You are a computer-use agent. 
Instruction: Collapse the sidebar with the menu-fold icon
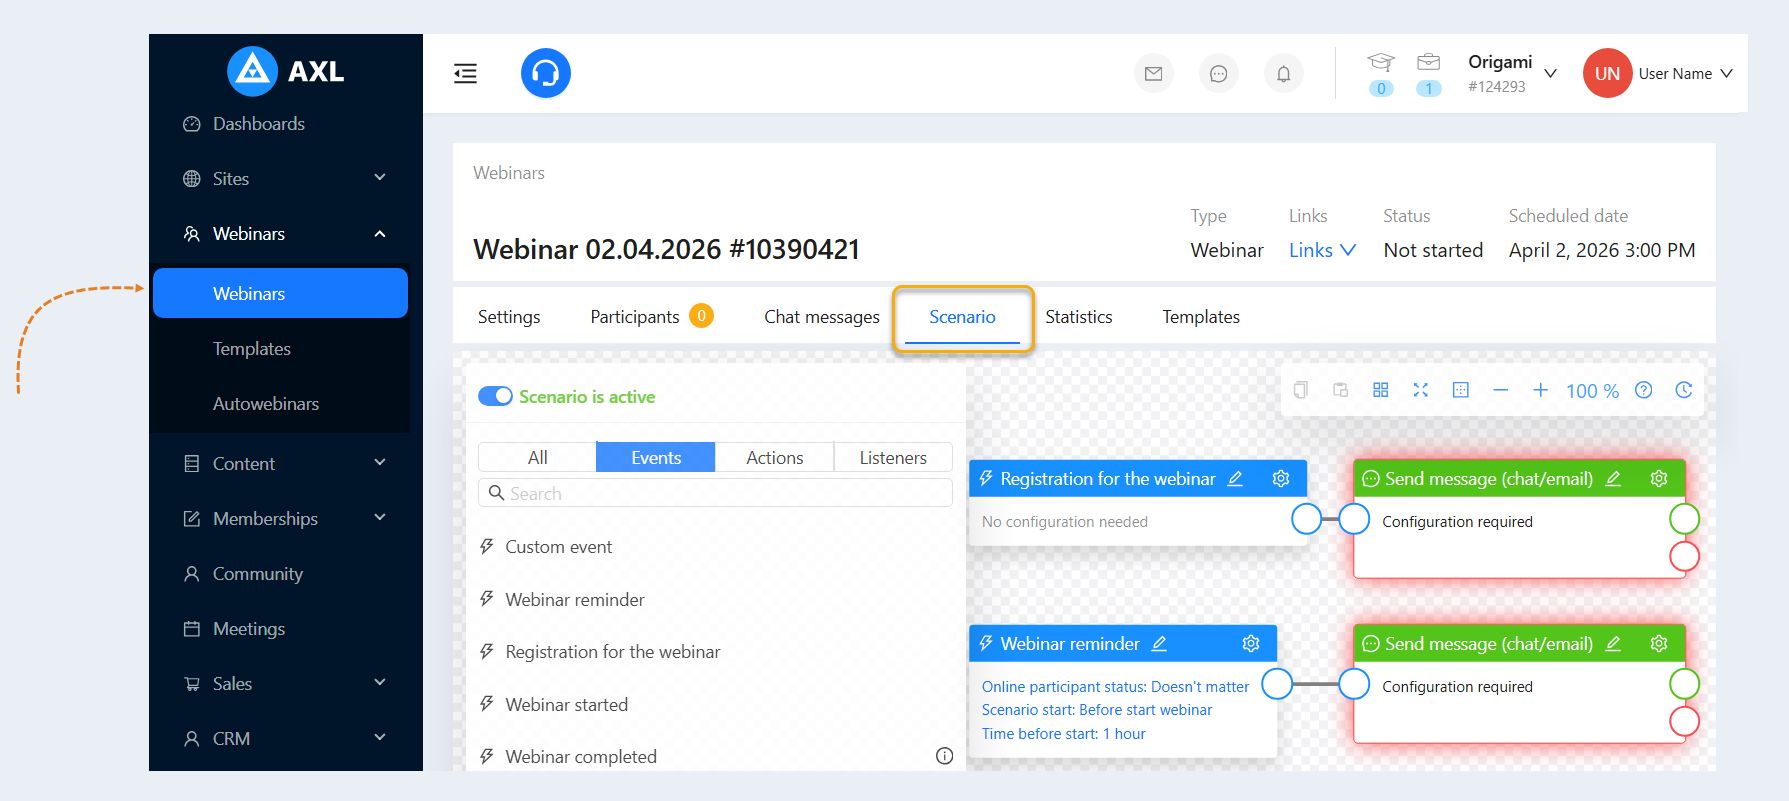[465, 73]
